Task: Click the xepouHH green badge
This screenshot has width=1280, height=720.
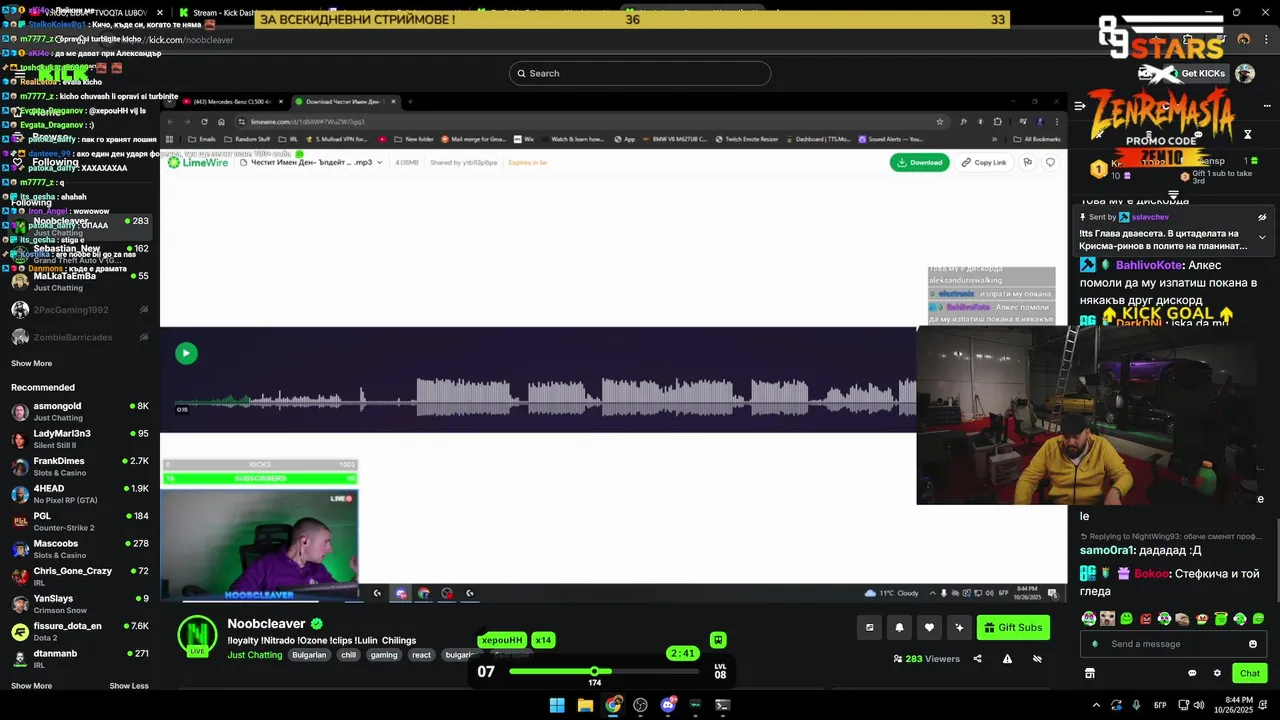Action: point(502,640)
